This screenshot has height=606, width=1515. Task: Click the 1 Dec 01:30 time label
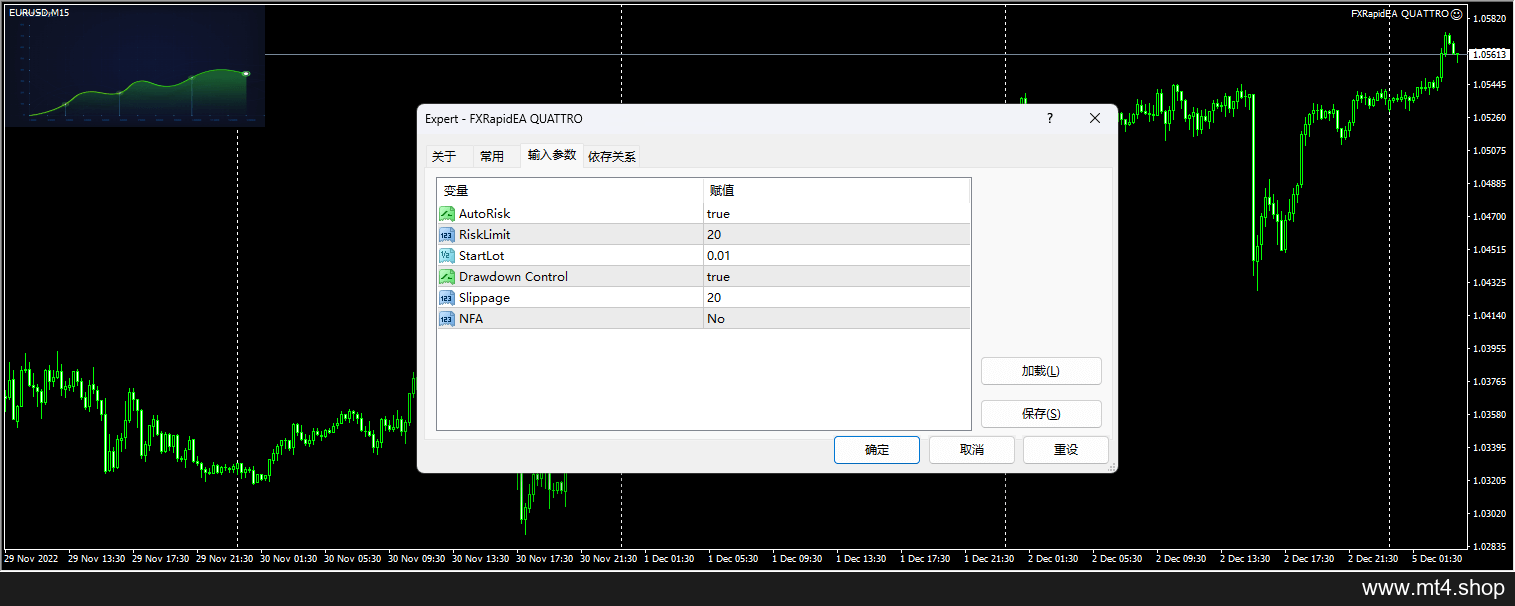(668, 559)
